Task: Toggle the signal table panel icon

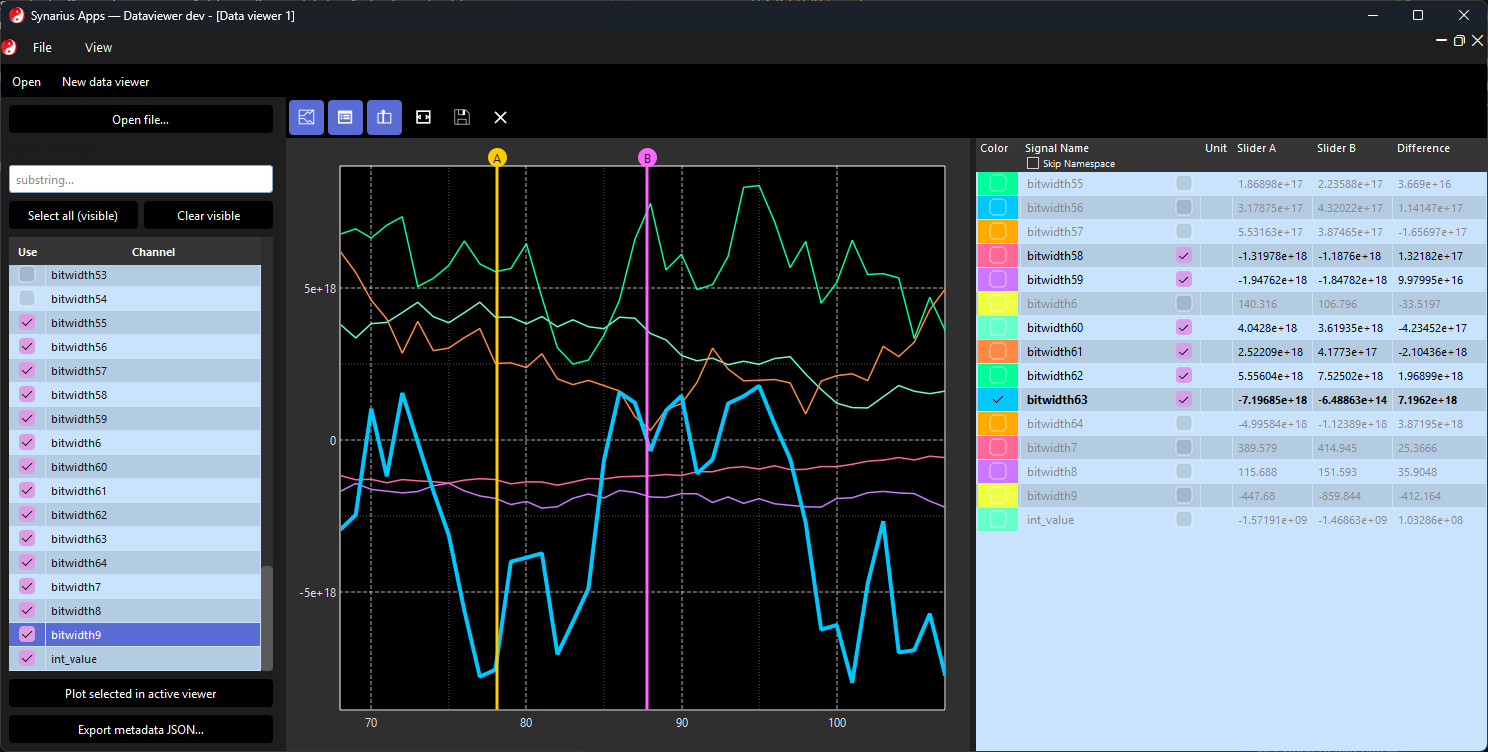Action: (x=345, y=117)
